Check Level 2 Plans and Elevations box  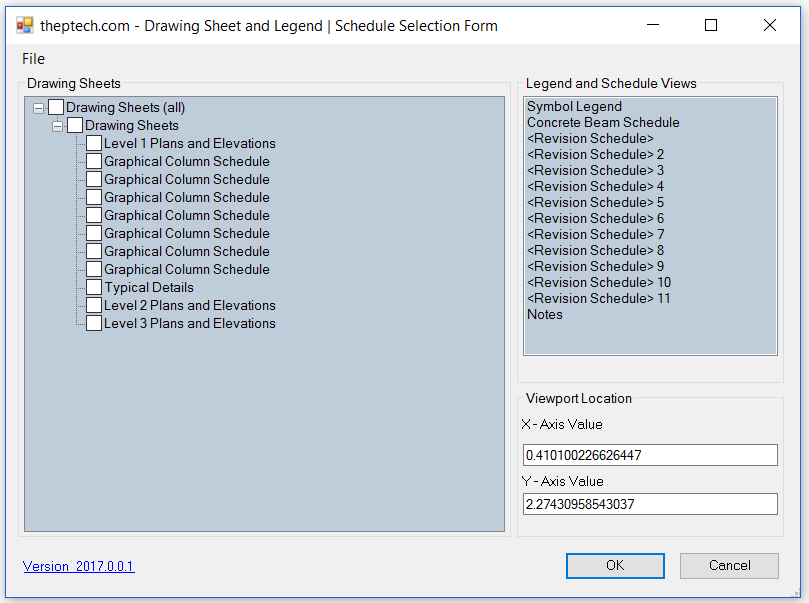coord(94,305)
